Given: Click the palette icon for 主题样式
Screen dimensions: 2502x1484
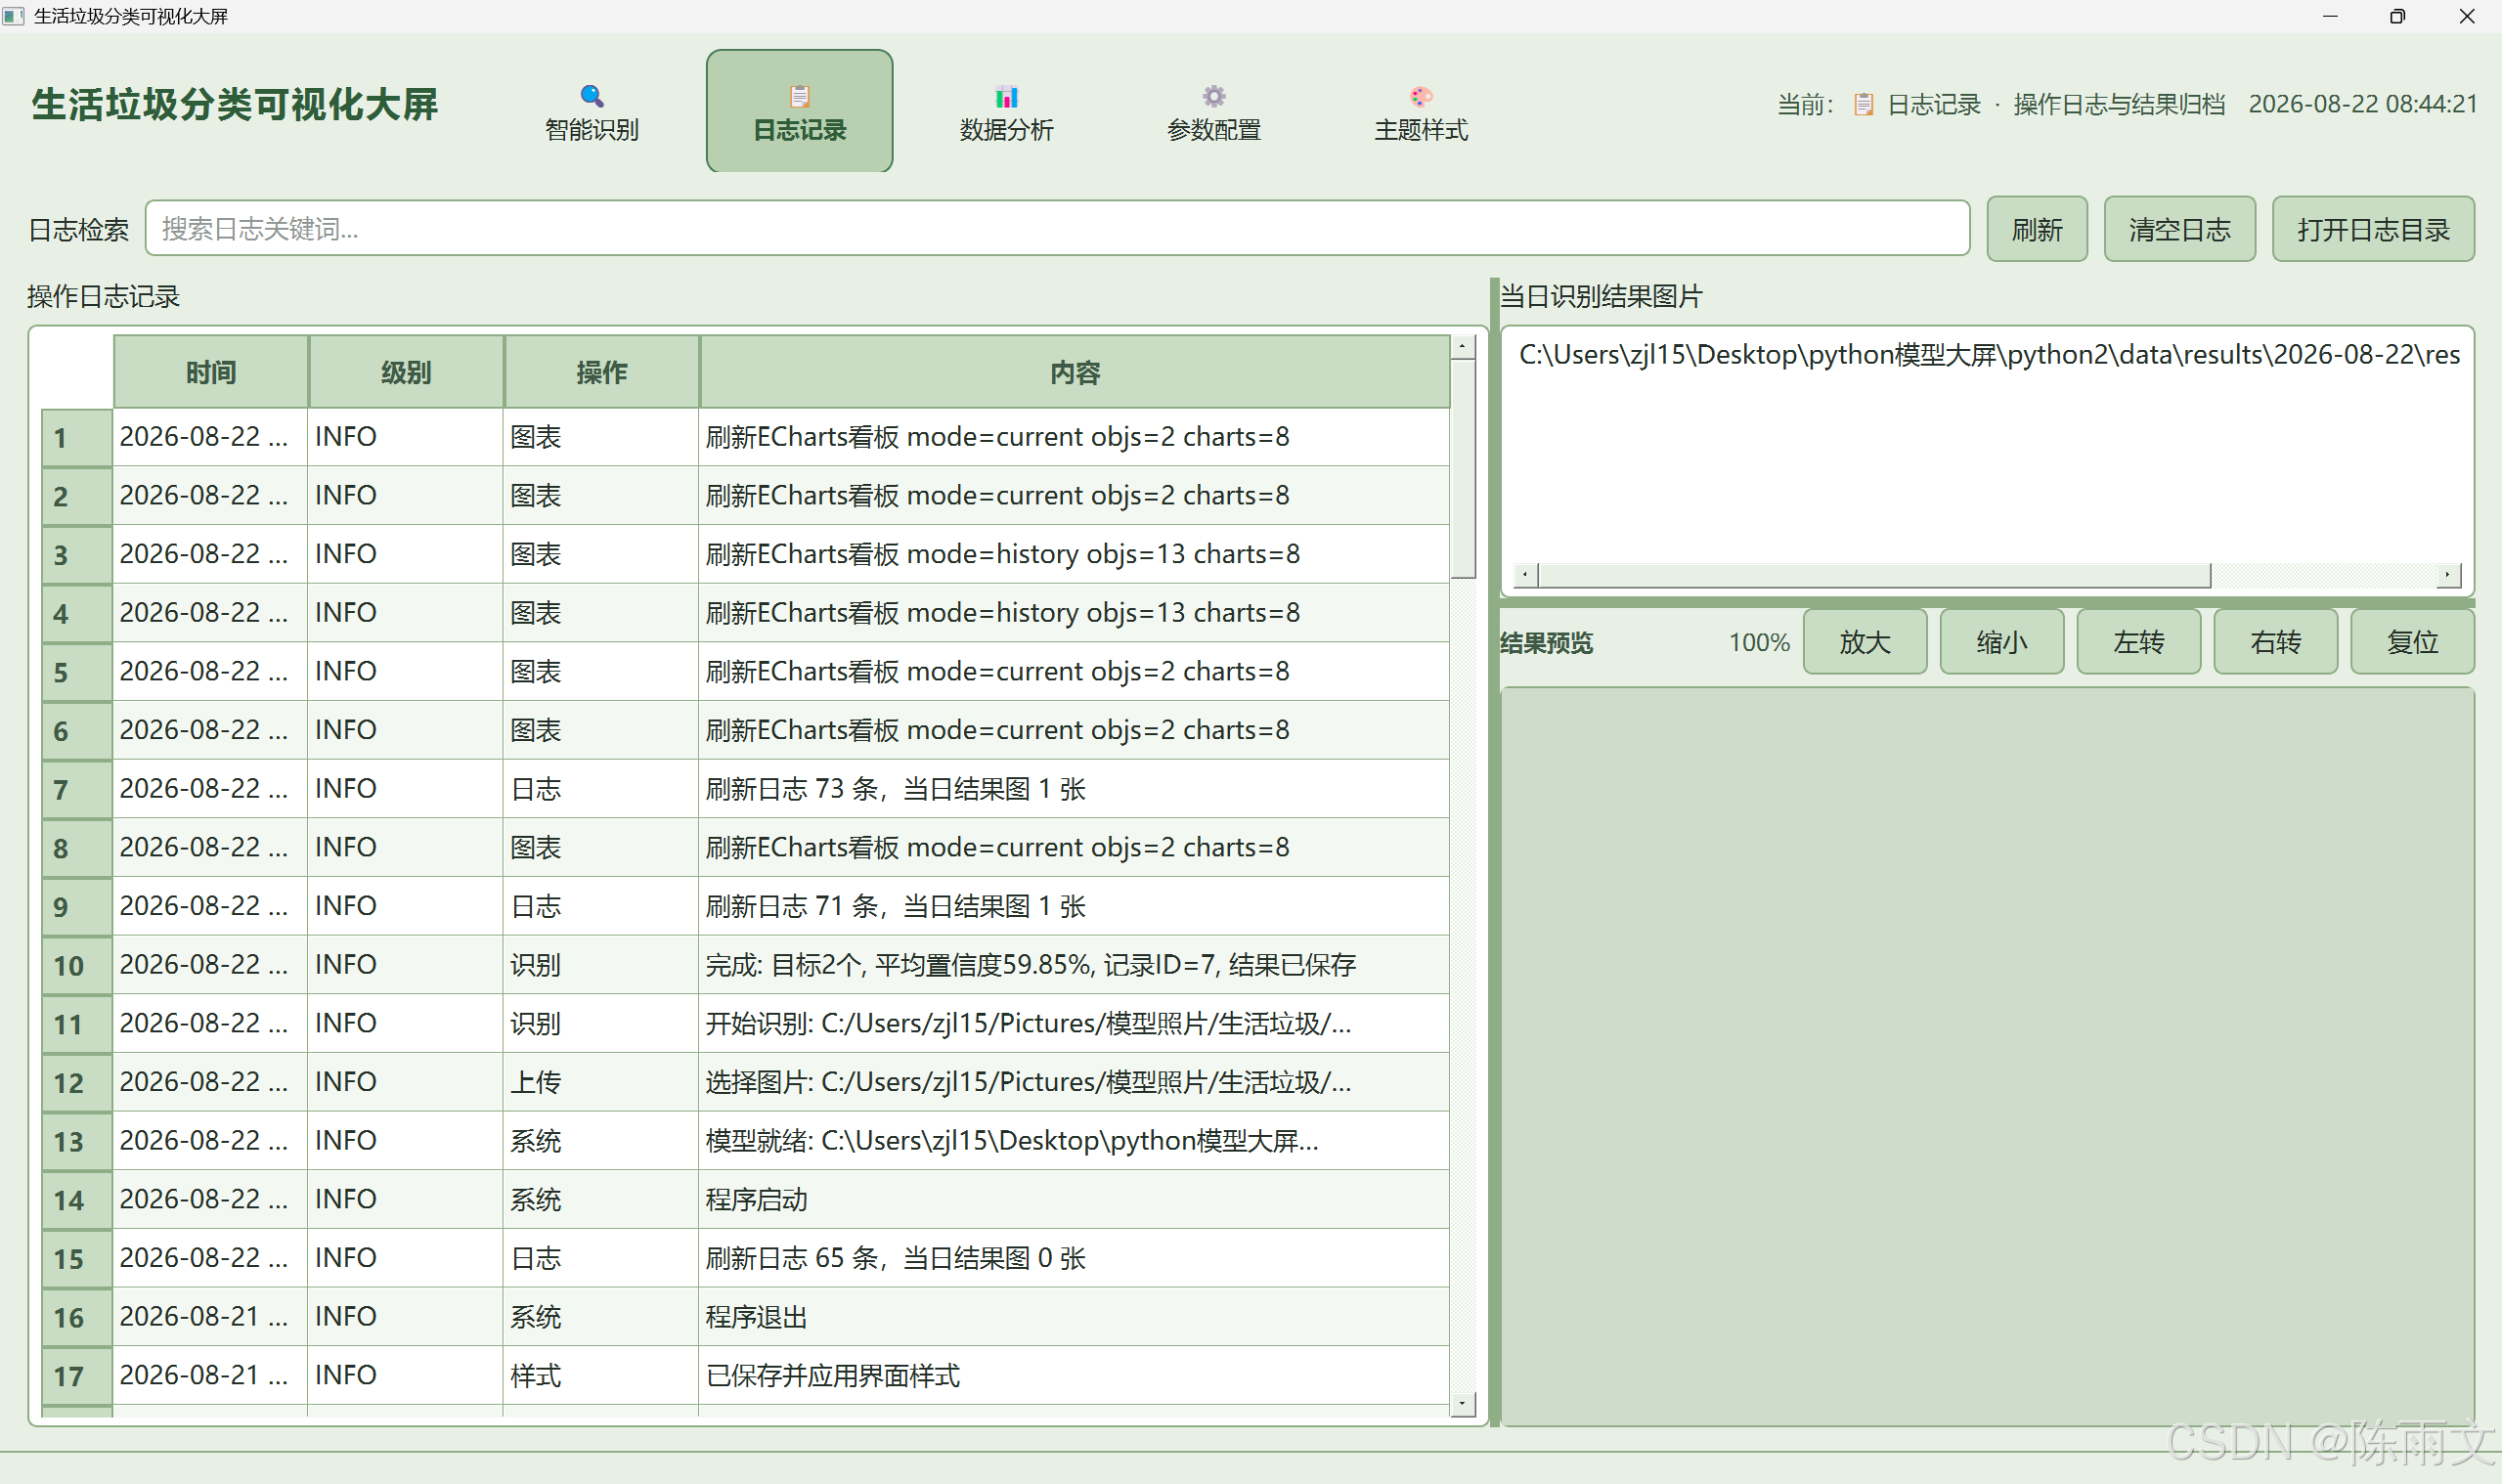Looking at the screenshot, I should (1421, 96).
